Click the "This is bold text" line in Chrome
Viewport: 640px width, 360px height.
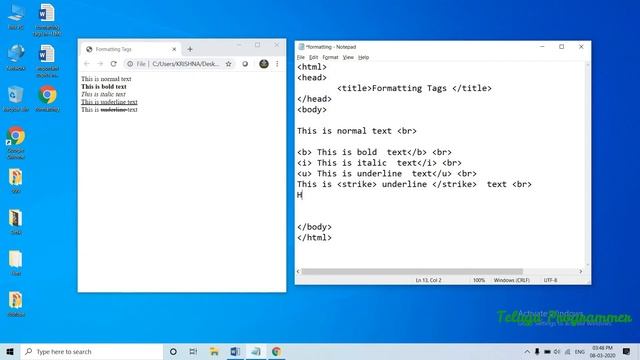(x=104, y=87)
